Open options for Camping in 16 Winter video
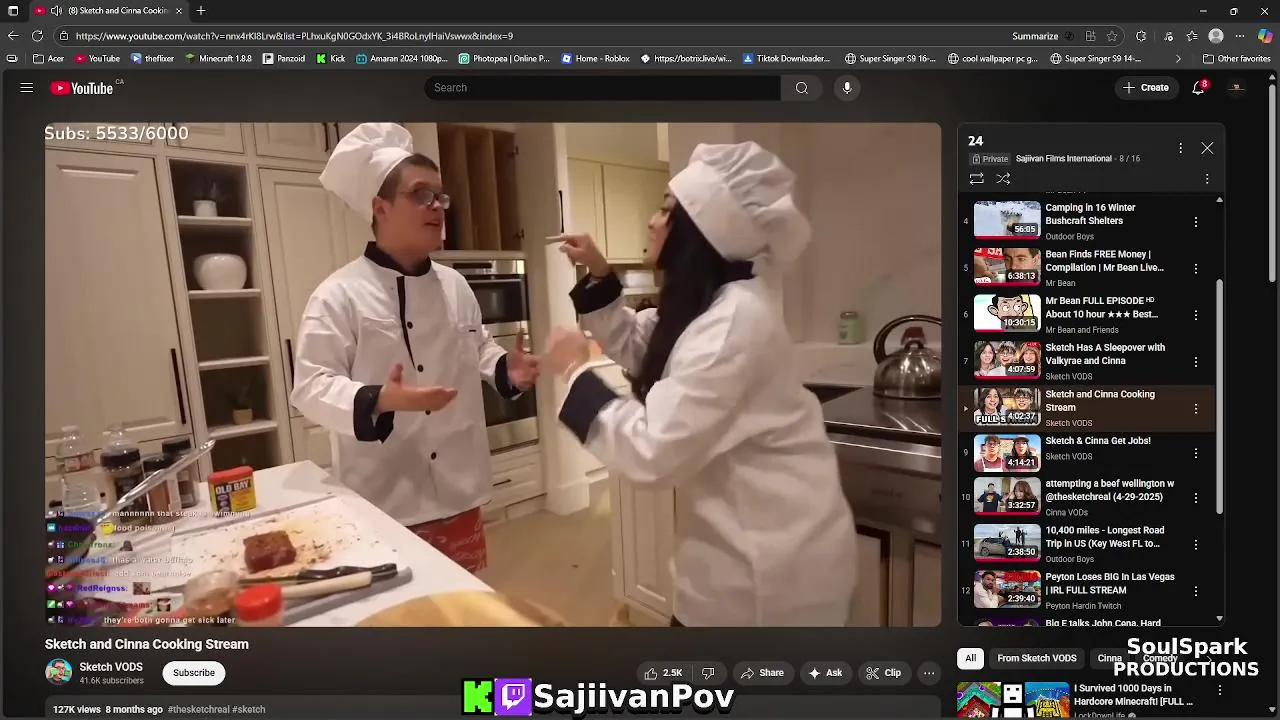This screenshot has width=1280, height=720. [x=1195, y=222]
